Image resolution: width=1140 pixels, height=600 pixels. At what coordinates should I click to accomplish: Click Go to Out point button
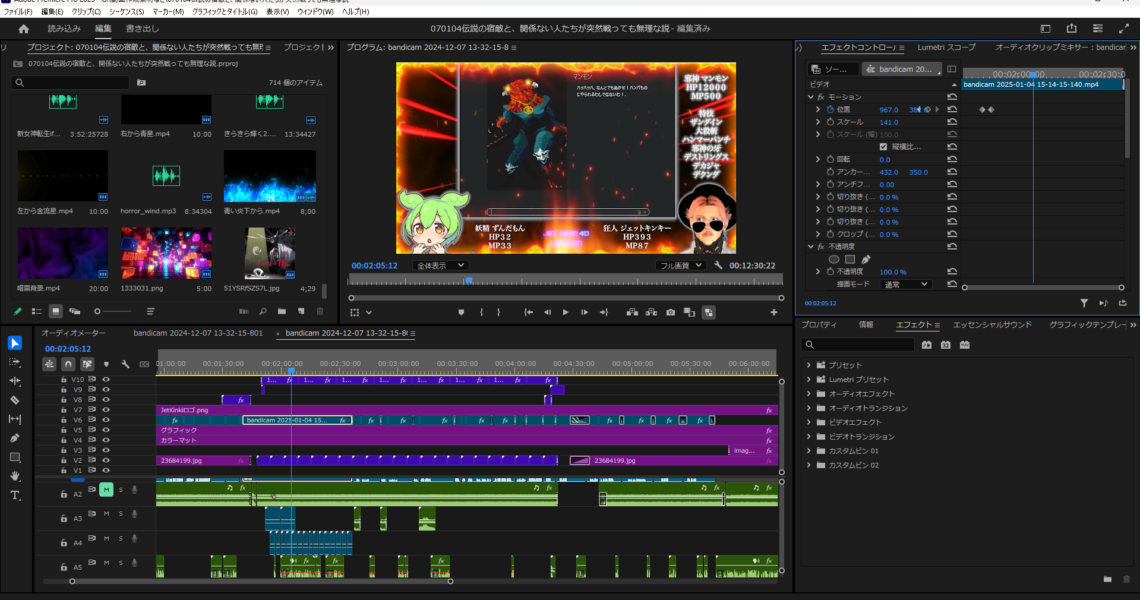[x=603, y=312]
